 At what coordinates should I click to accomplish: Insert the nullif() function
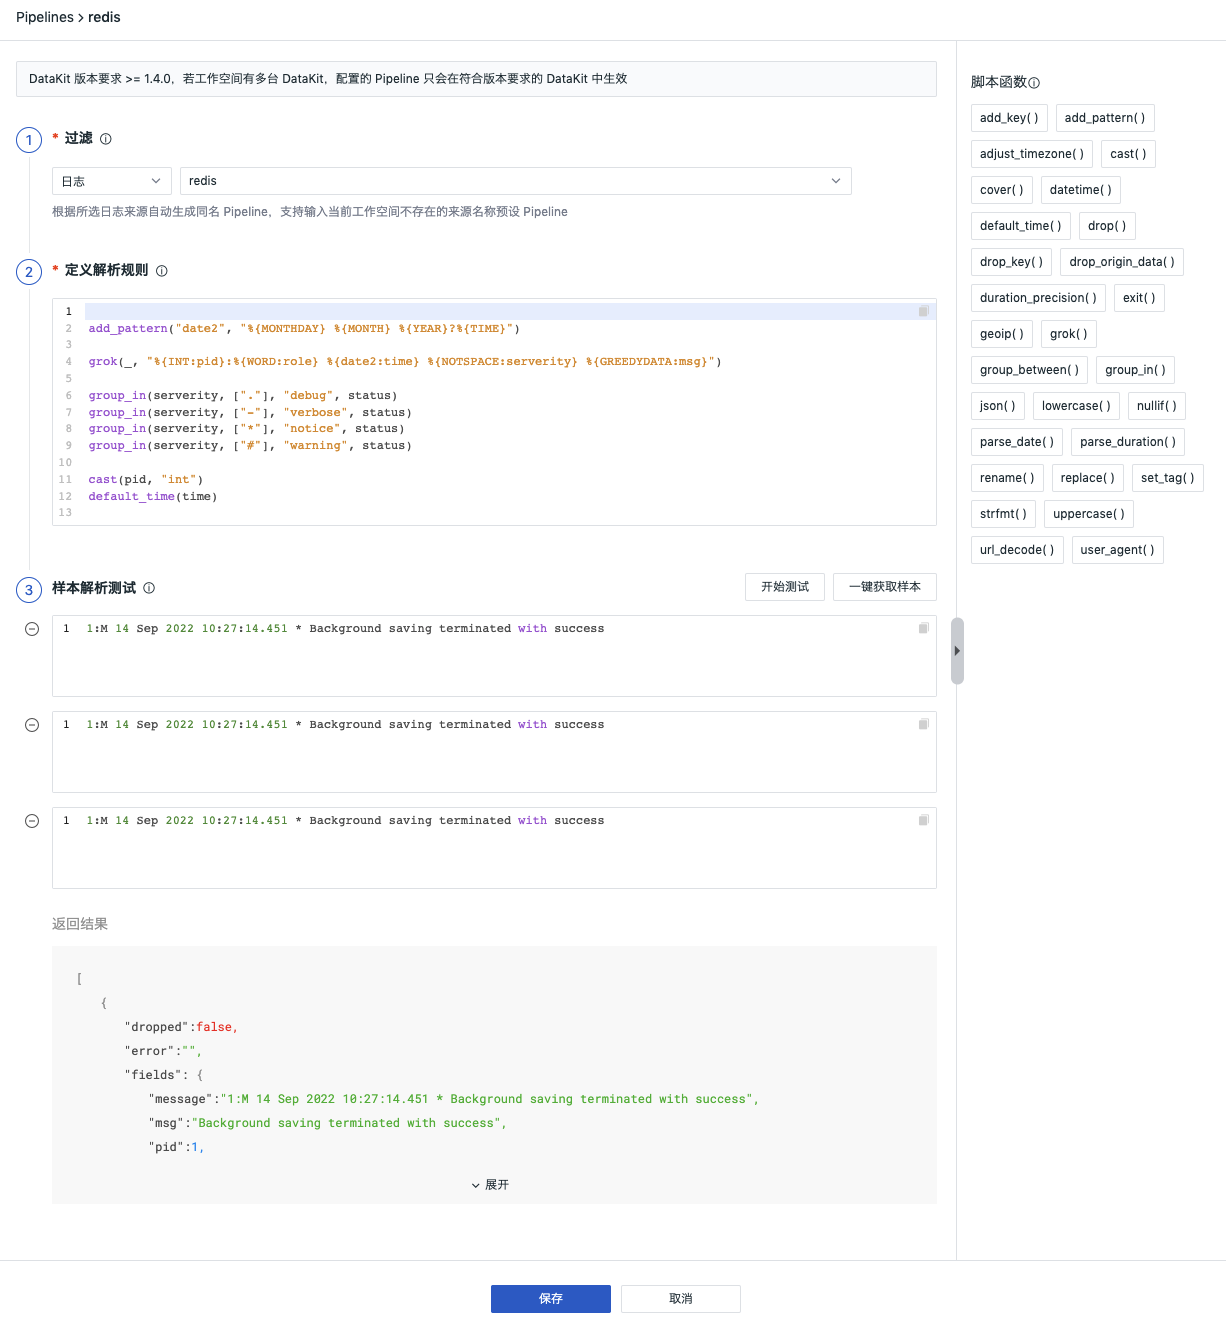point(1157,406)
